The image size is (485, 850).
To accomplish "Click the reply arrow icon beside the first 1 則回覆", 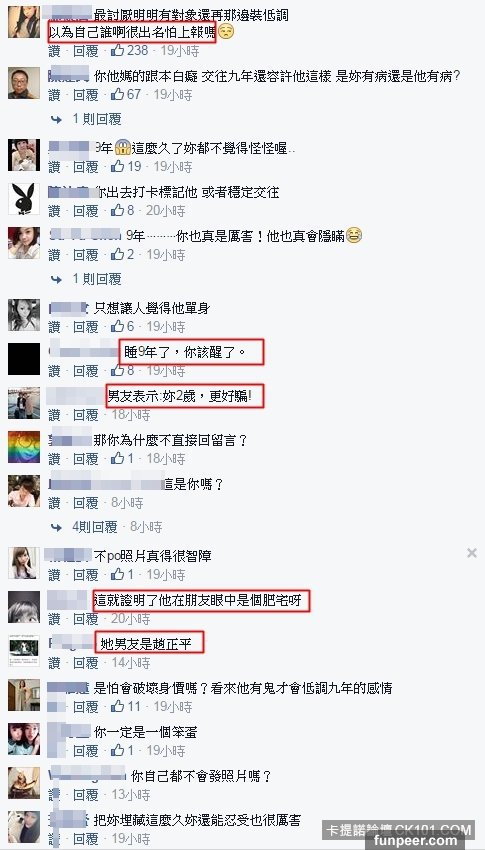I will tap(56, 119).
